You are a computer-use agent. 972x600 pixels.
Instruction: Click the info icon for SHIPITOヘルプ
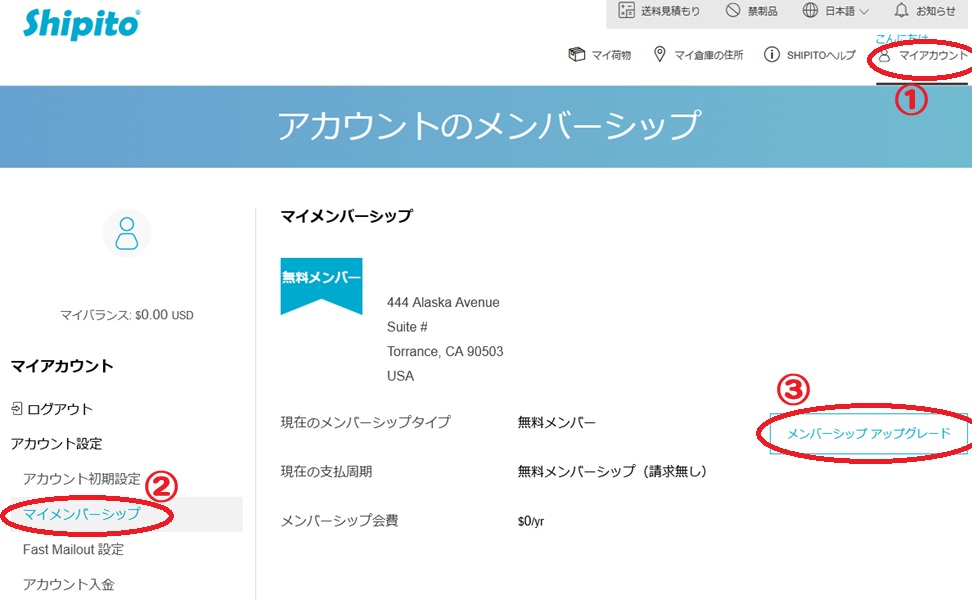tap(771, 55)
